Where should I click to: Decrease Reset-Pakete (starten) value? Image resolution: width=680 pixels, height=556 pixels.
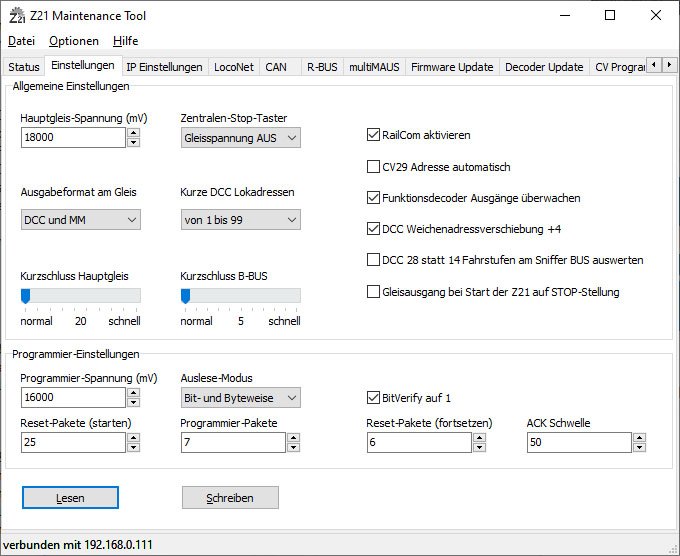[134, 447]
